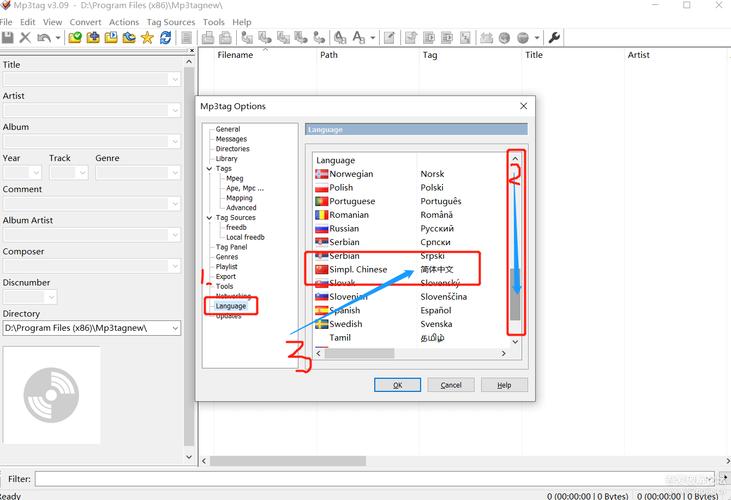Image resolution: width=731 pixels, height=500 pixels.
Task: Open the View menu
Action: (52, 22)
